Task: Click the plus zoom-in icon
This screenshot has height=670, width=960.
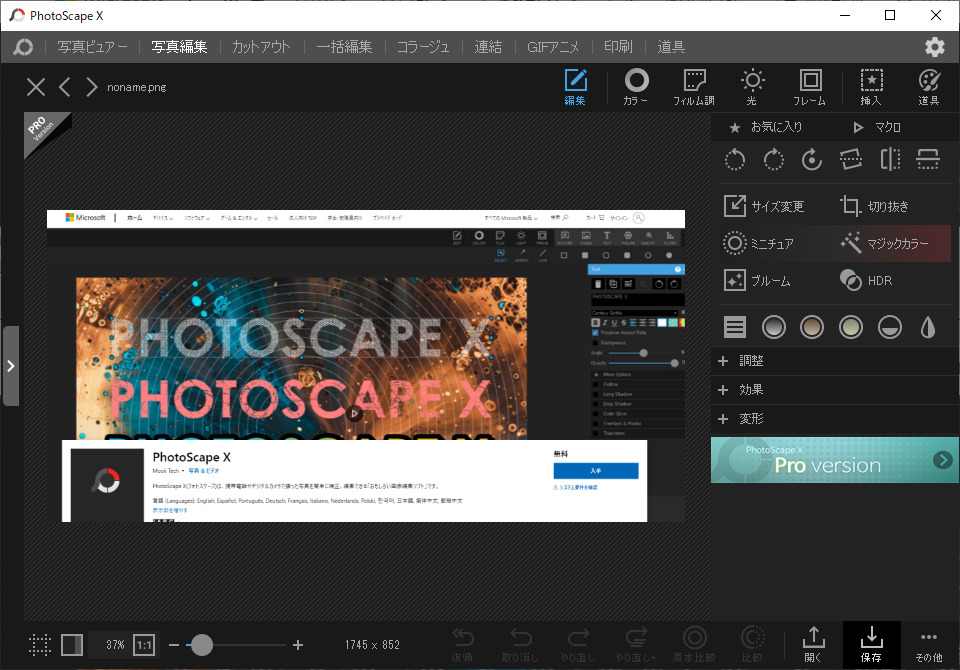Action: 298,645
